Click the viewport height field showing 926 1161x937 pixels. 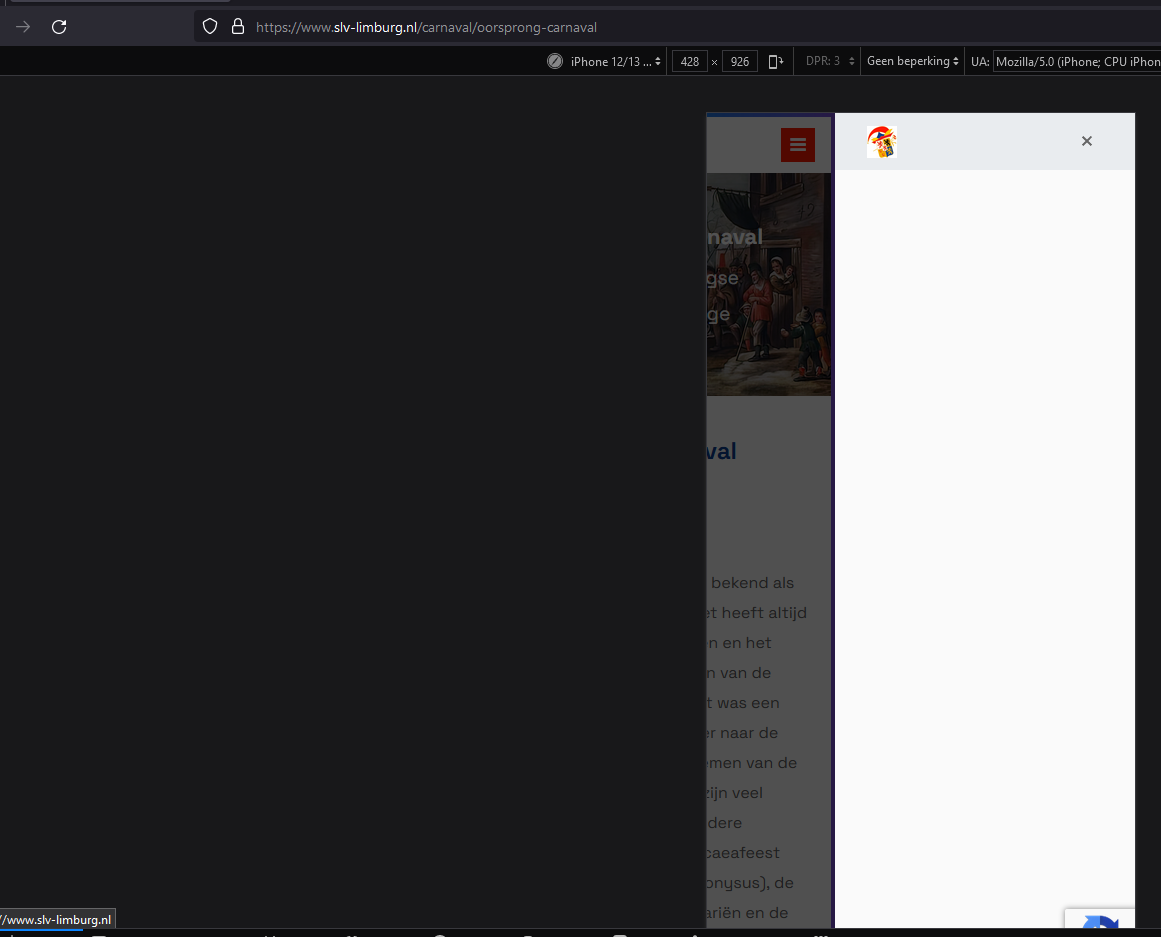click(x=740, y=61)
